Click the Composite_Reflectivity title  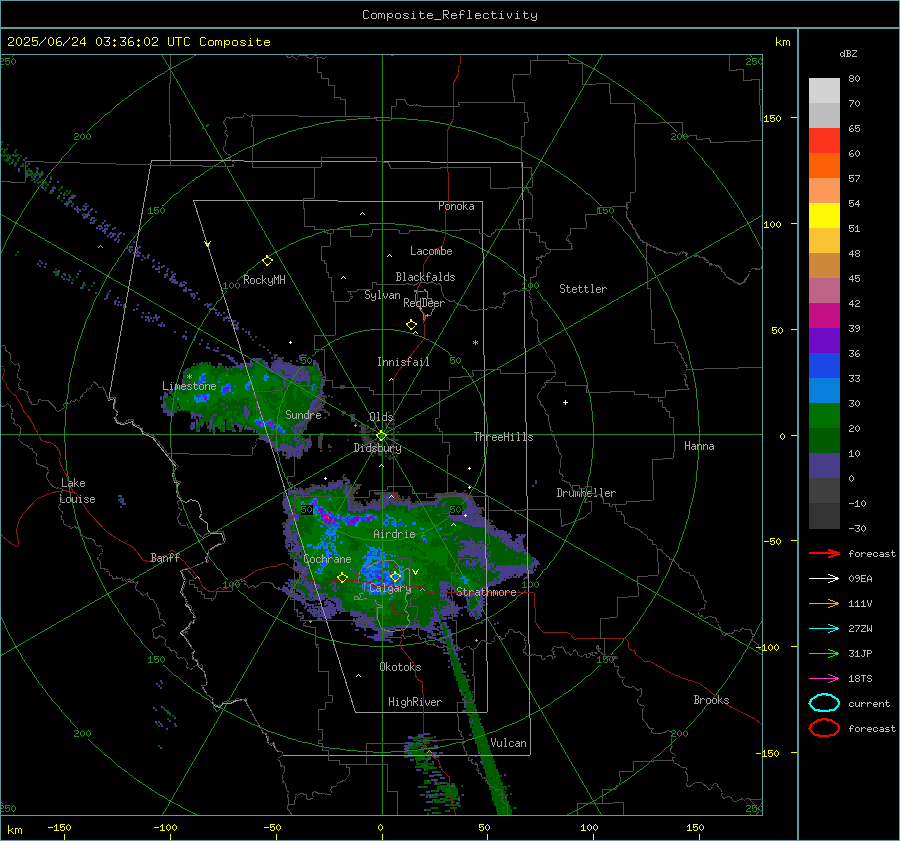[450, 15]
